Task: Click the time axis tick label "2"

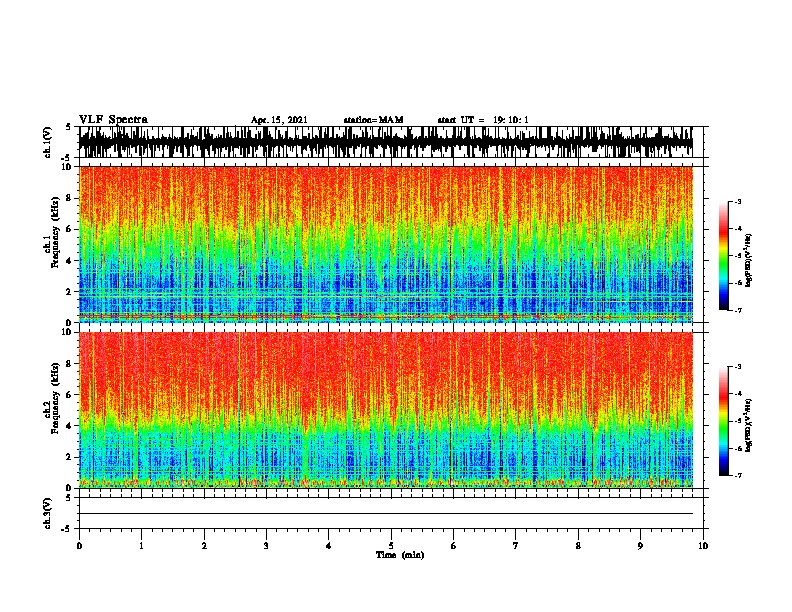Action: 204,546
